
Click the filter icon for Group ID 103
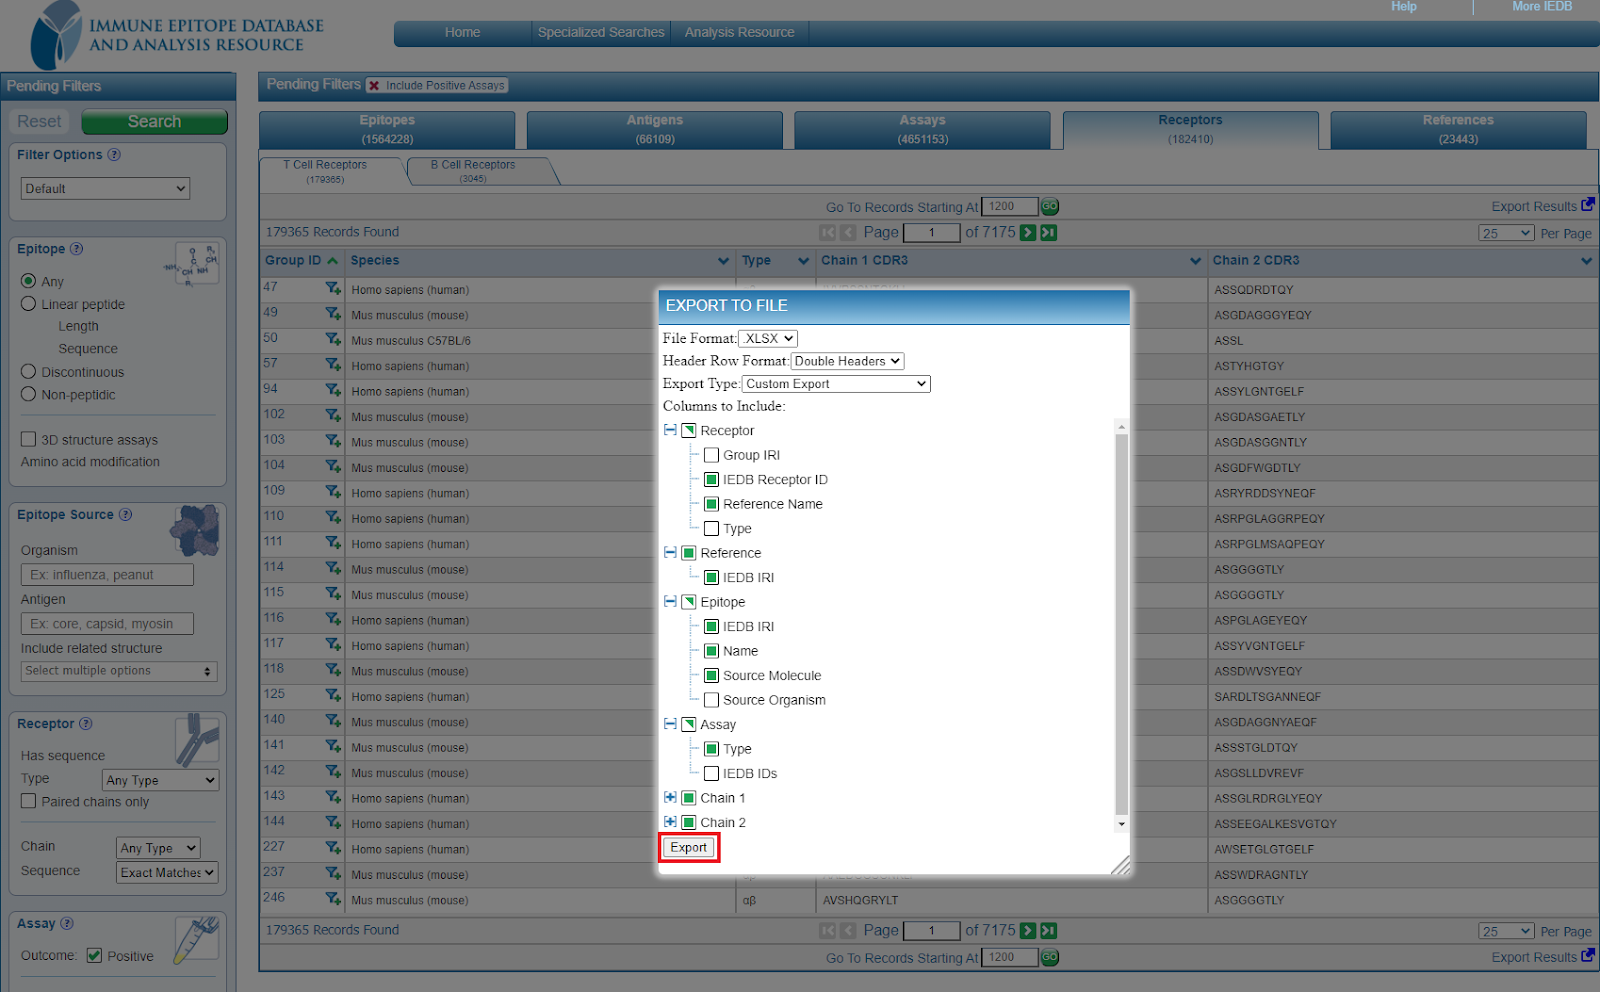coord(333,441)
